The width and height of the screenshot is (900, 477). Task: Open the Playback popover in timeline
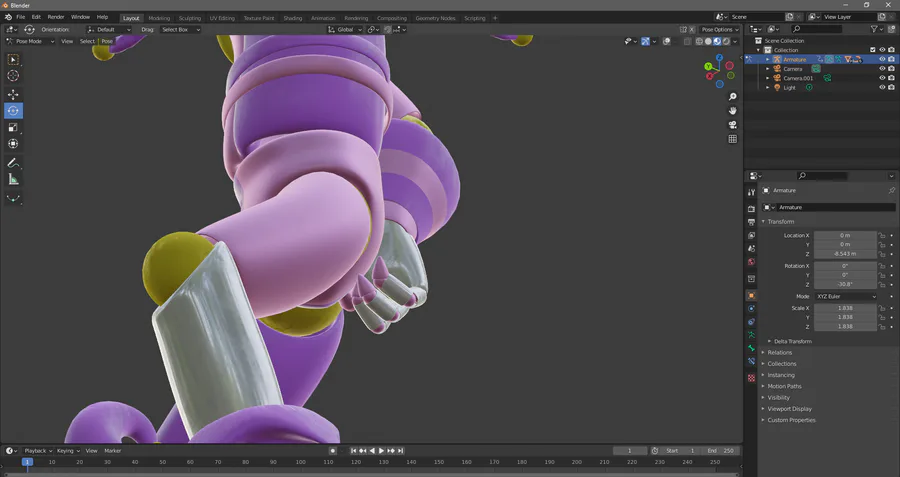click(38, 451)
